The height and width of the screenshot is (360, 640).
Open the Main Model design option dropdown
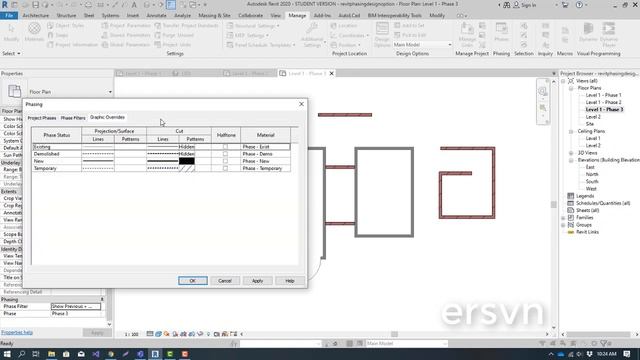click(x=449, y=44)
